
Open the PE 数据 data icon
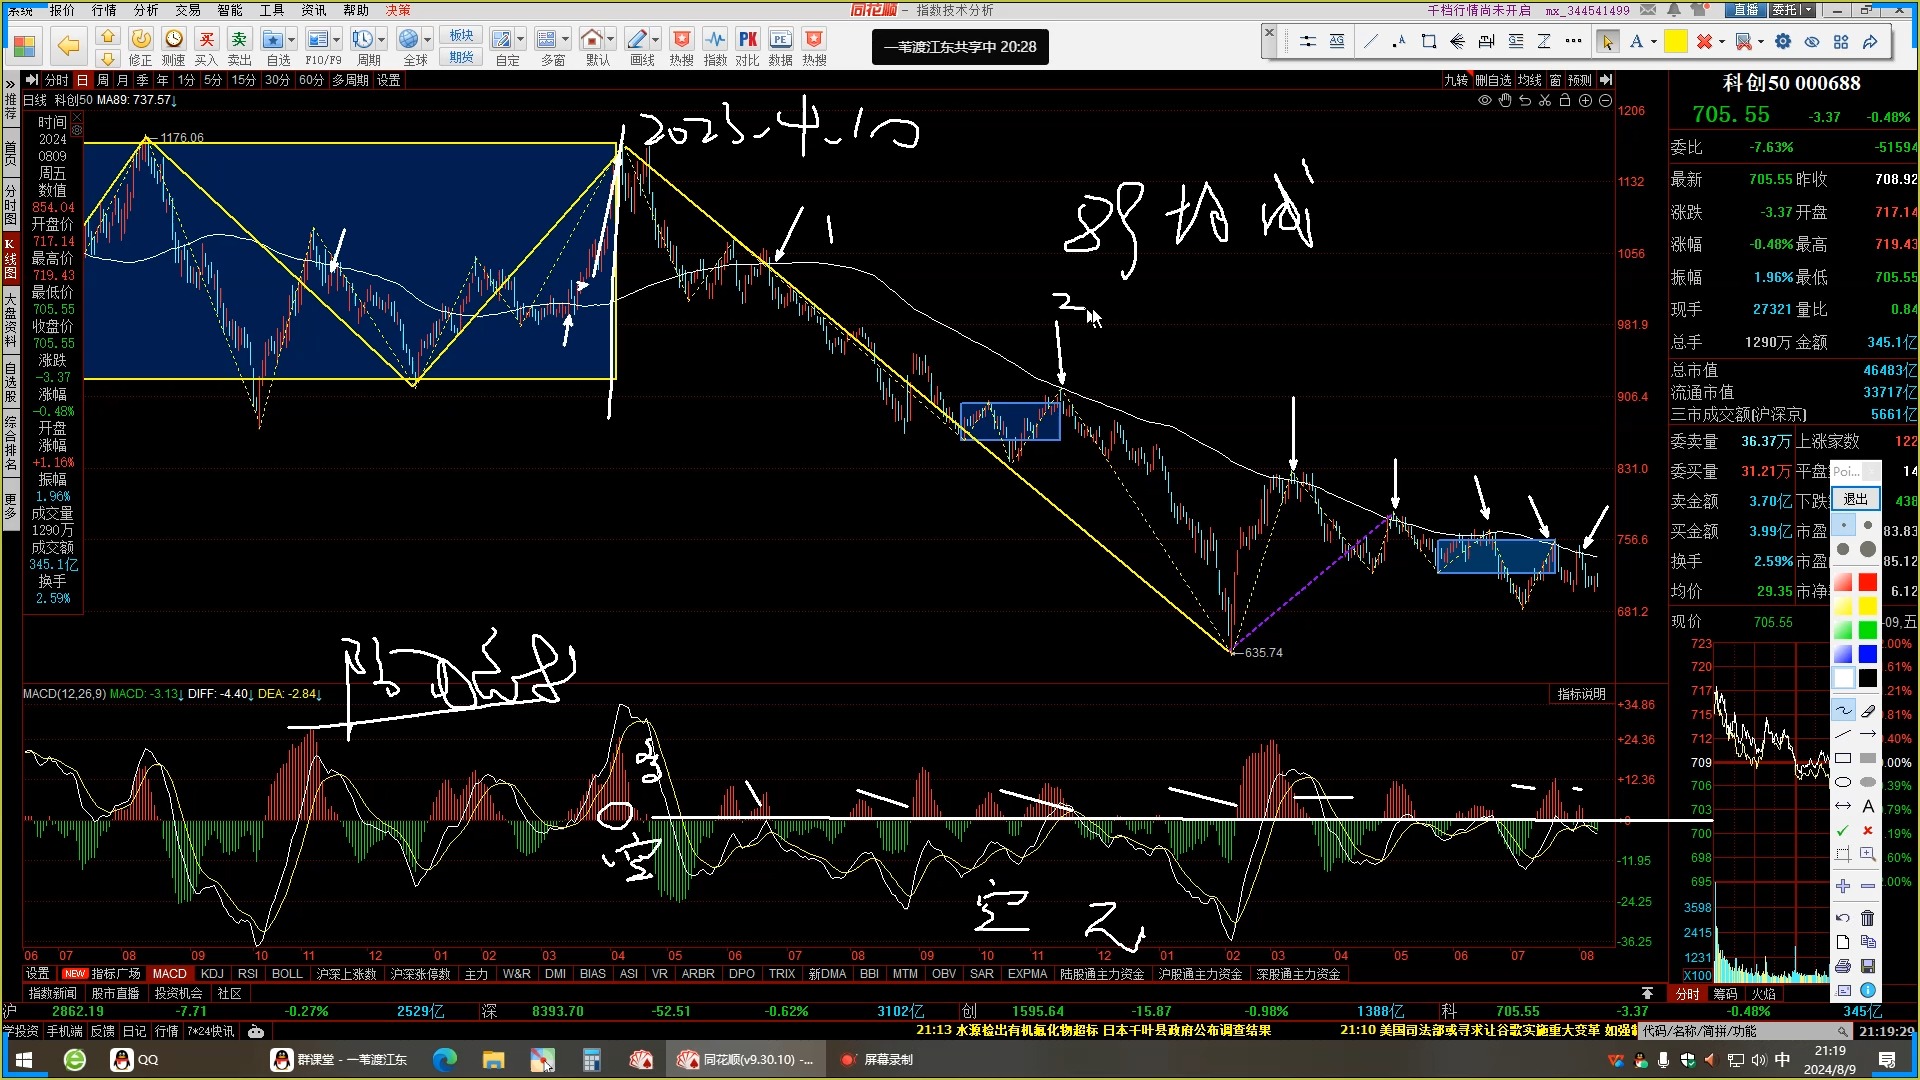[781, 39]
